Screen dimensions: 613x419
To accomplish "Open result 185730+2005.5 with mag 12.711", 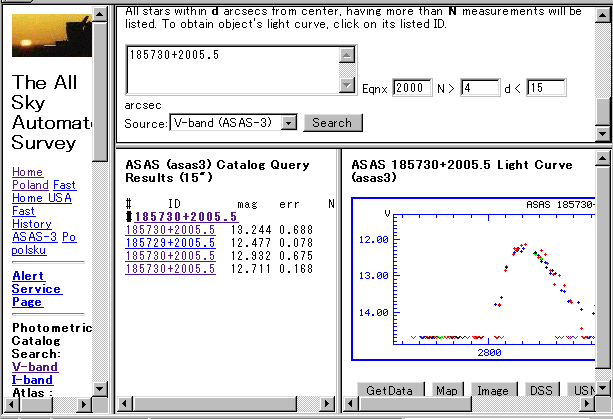I will coord(170,269).
